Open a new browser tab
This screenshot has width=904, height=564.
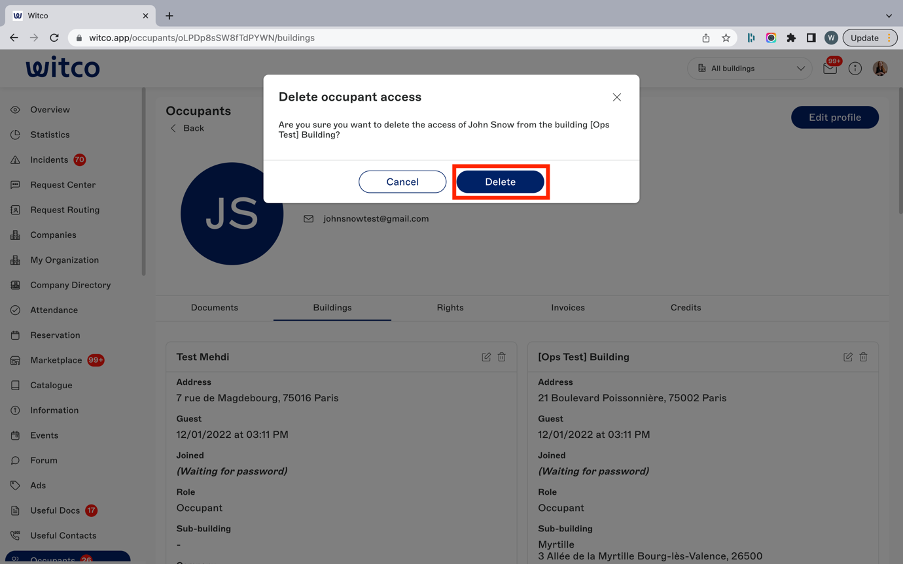click(x=169, y=16)
